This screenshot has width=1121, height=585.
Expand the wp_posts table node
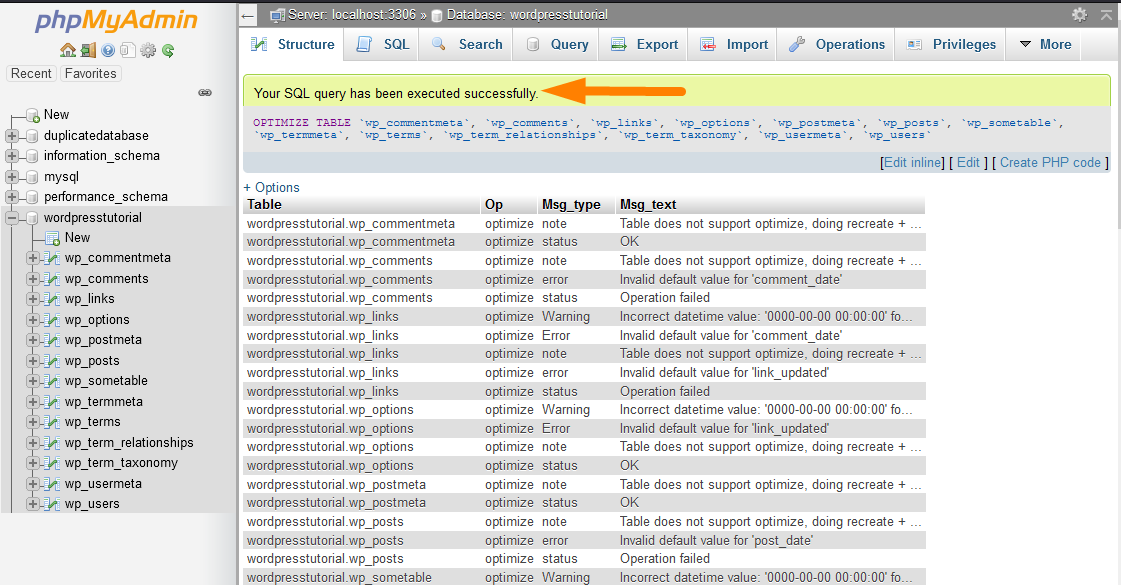(32, 361)
